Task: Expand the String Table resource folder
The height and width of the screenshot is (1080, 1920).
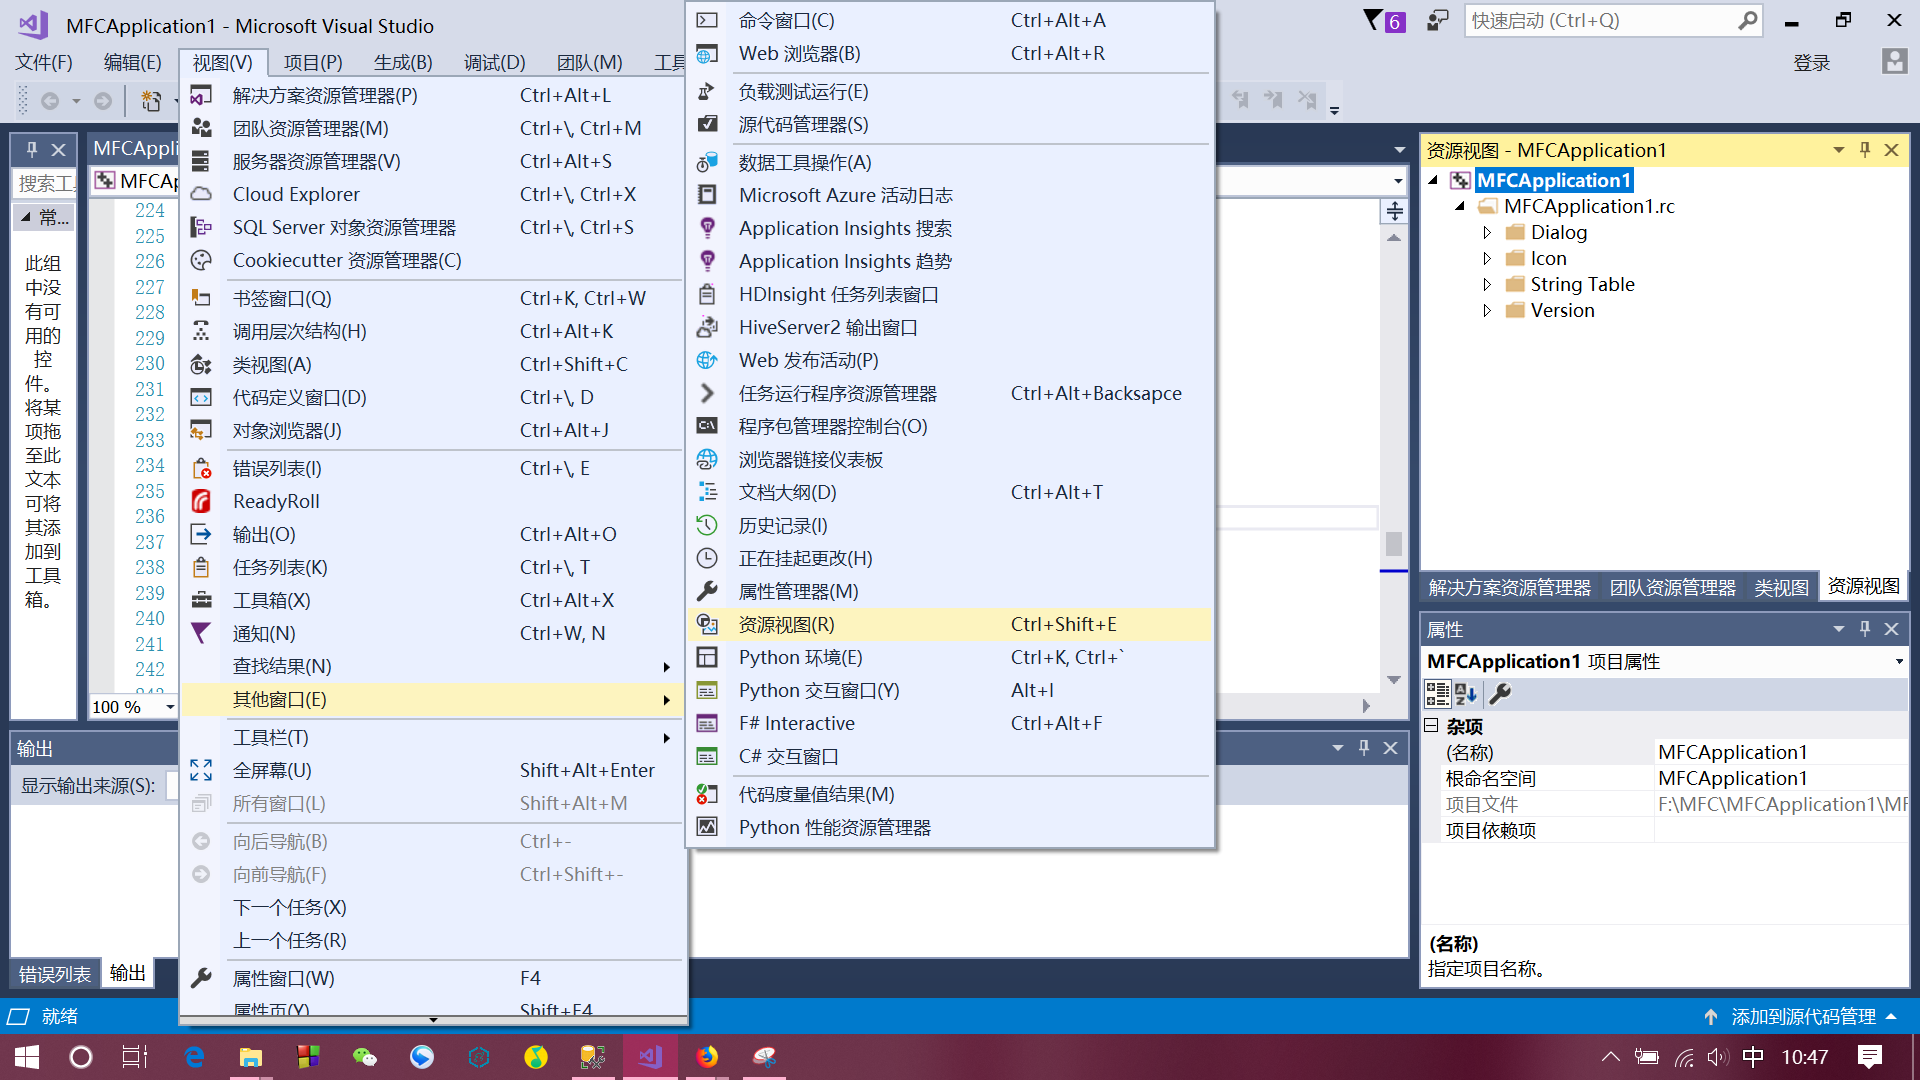Action: click(x=1487, y=285)
